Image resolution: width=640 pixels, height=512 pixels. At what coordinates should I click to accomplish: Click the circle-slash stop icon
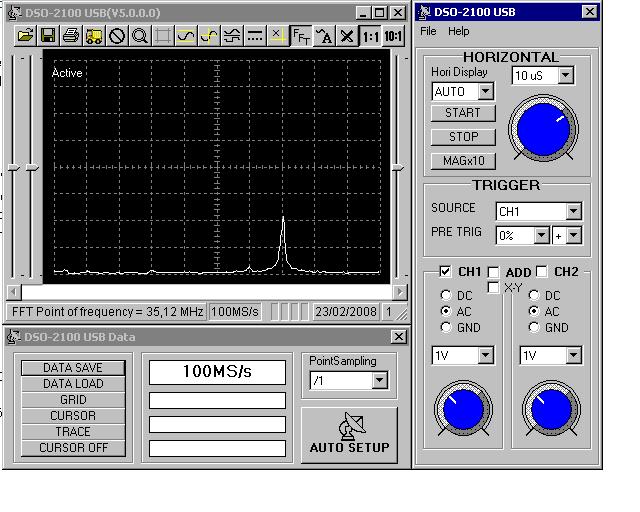pos(117,36)
